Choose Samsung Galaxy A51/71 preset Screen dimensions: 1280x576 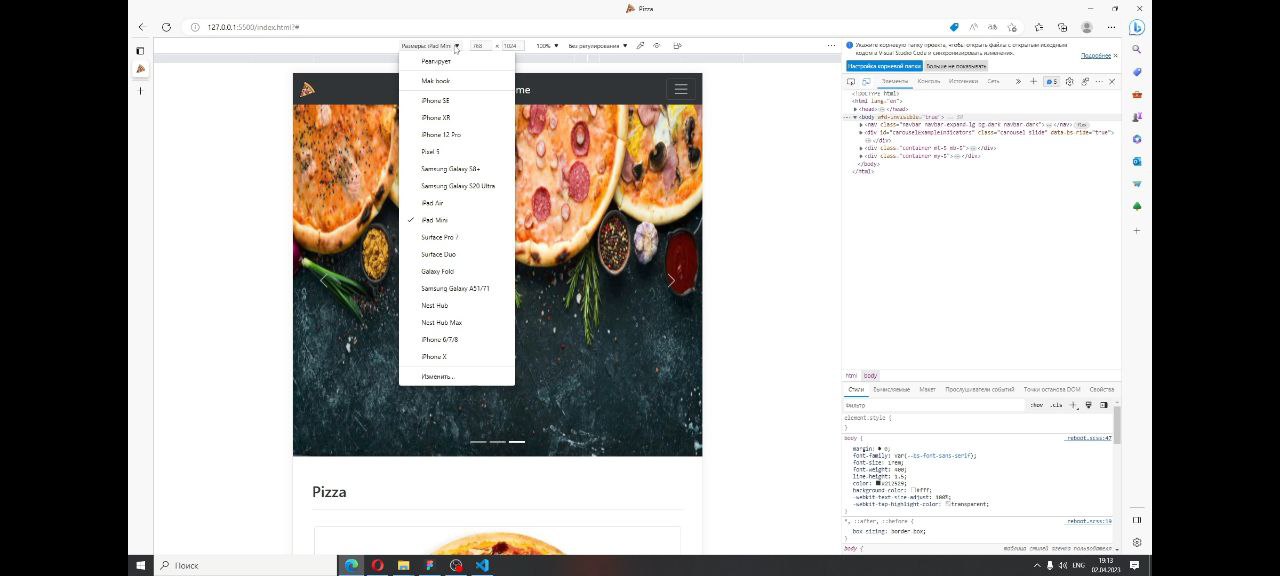pos(455,288)
